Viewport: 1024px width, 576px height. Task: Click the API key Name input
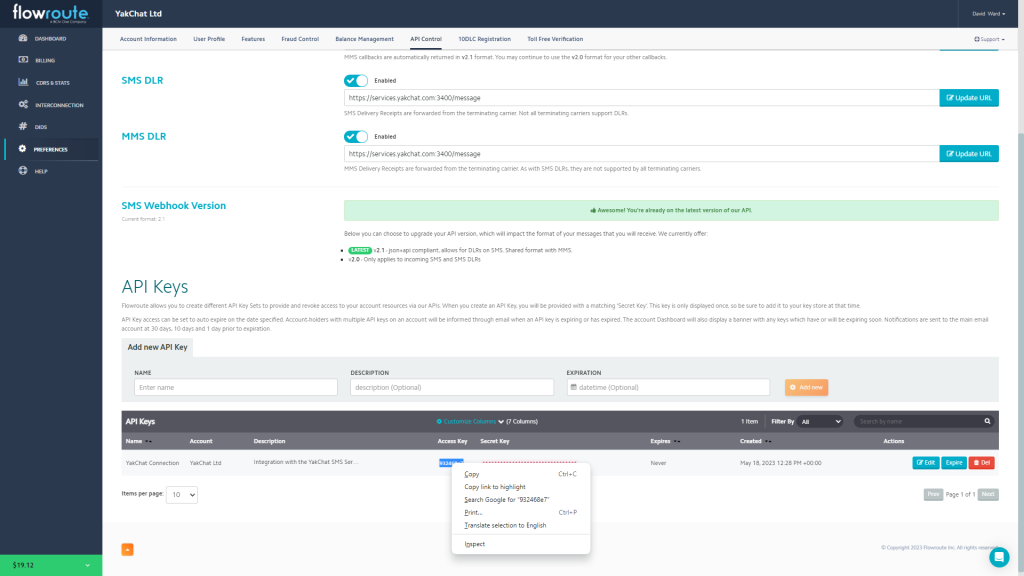236,387
